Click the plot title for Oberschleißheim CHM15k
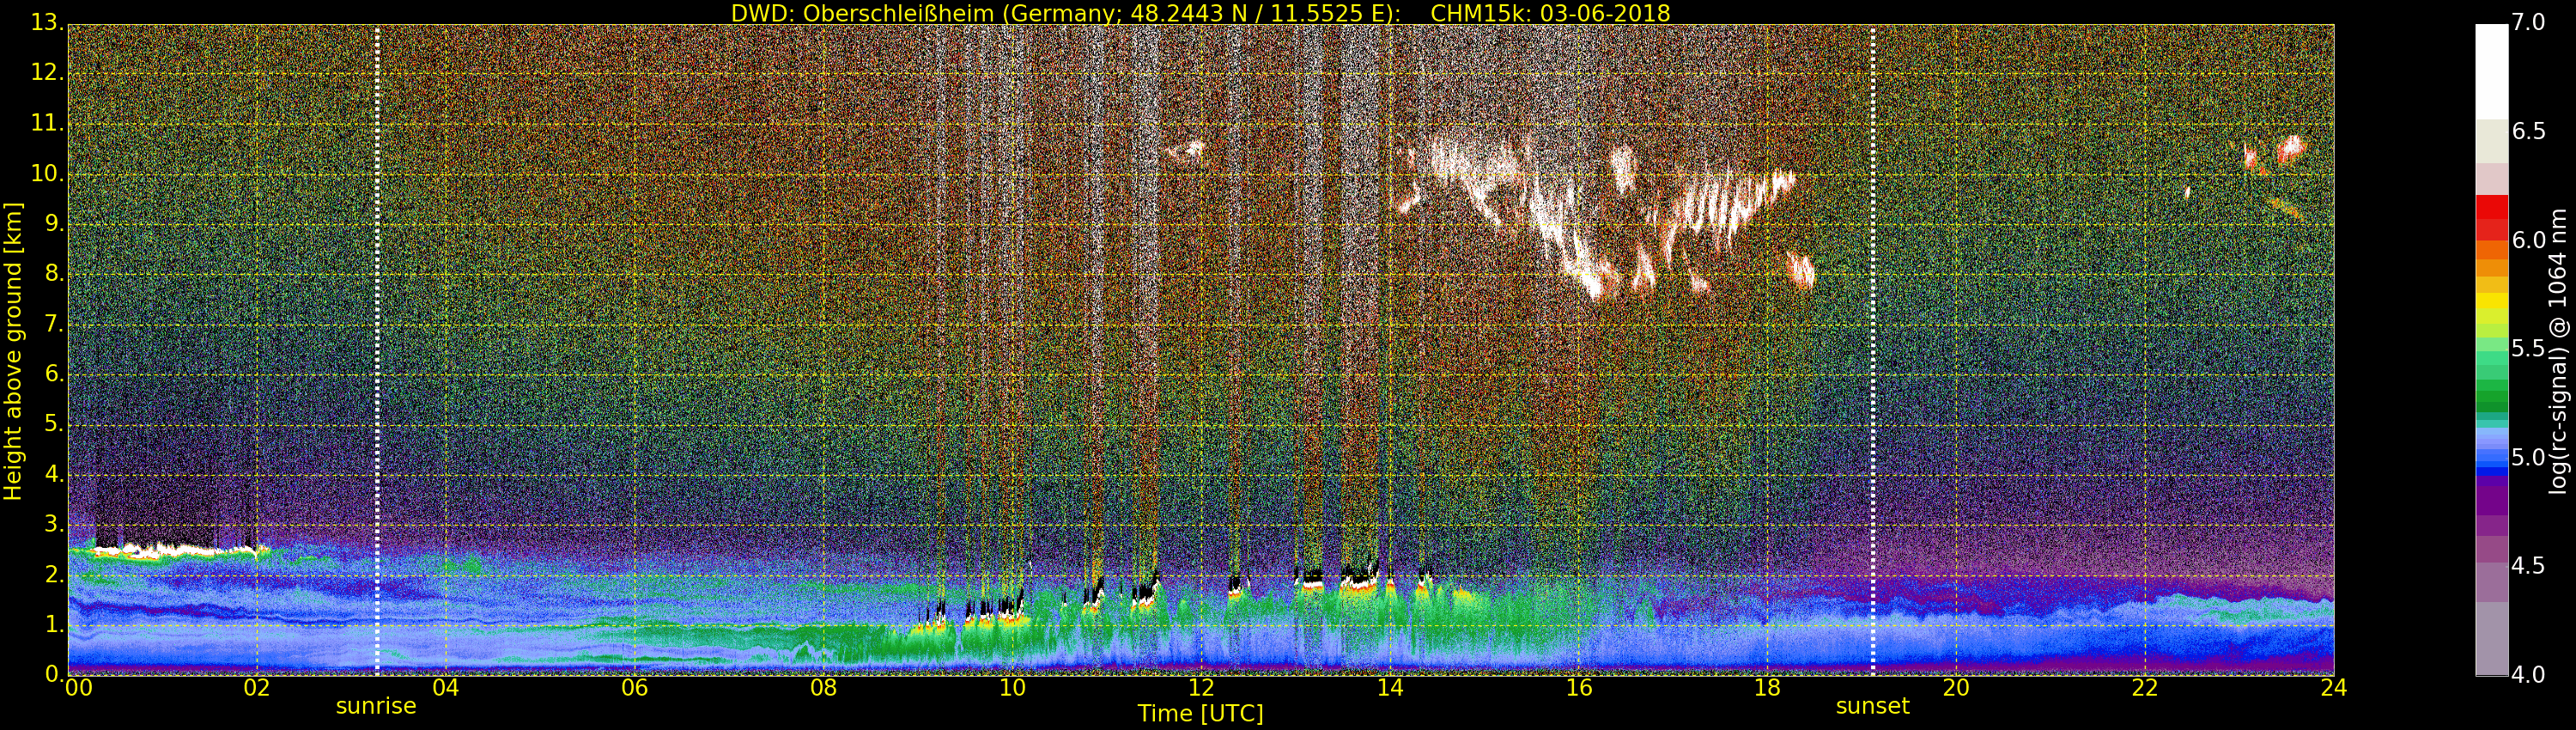 click(1200, 13)
